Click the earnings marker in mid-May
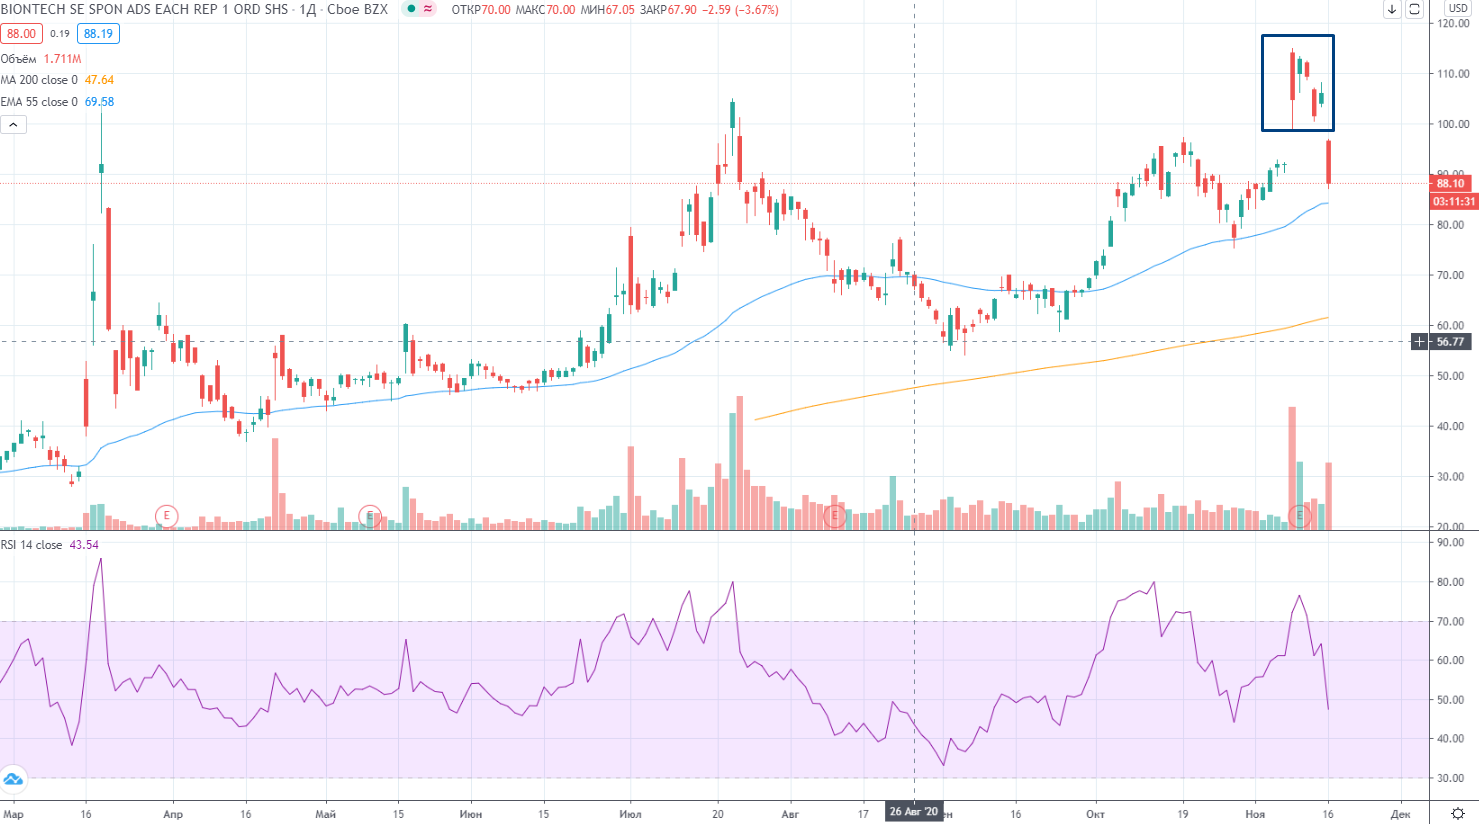This screenshot has height=824, width=1479. [370, 516]
